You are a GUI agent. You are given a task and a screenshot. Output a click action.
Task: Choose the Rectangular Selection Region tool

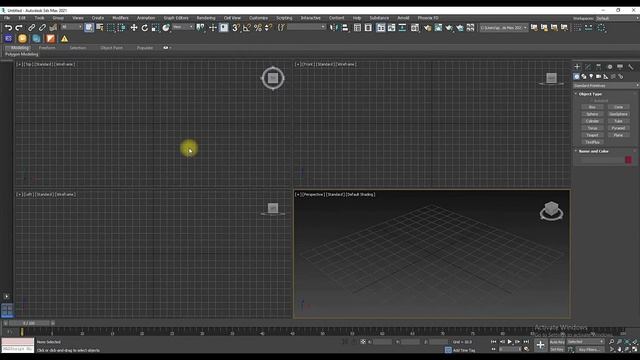[111, 28]
